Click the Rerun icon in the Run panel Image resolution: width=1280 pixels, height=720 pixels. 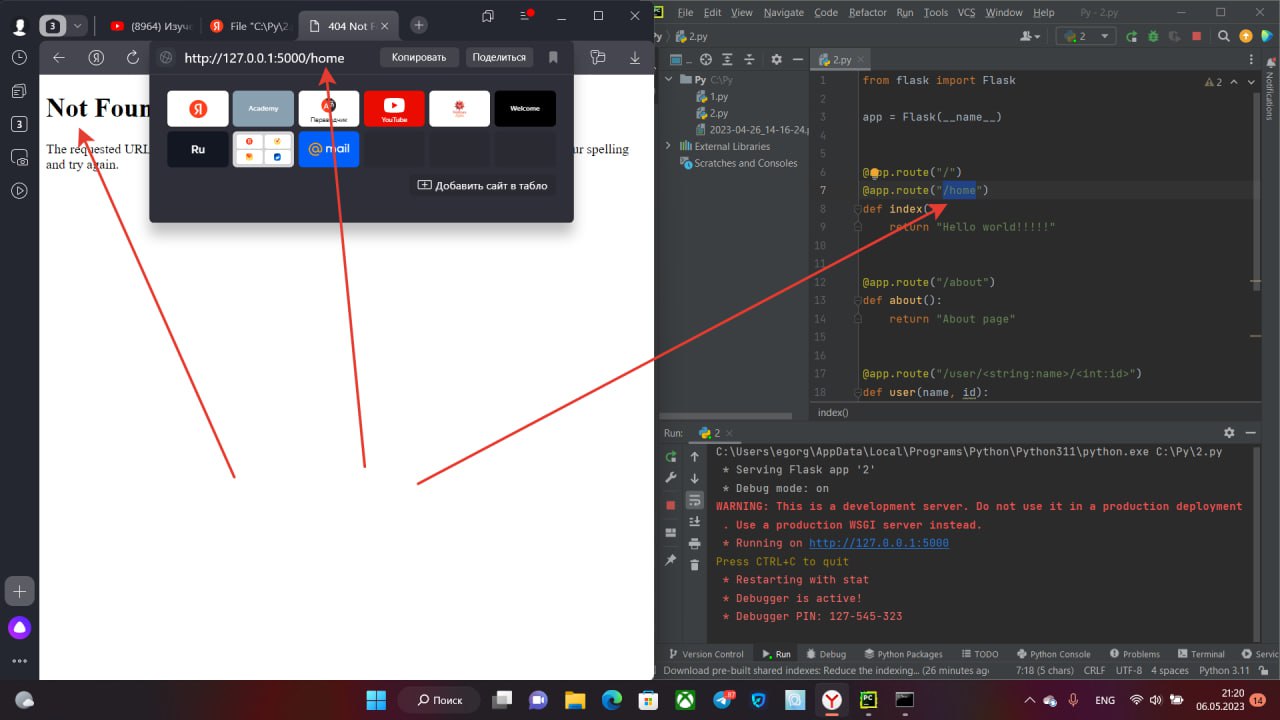671,456
